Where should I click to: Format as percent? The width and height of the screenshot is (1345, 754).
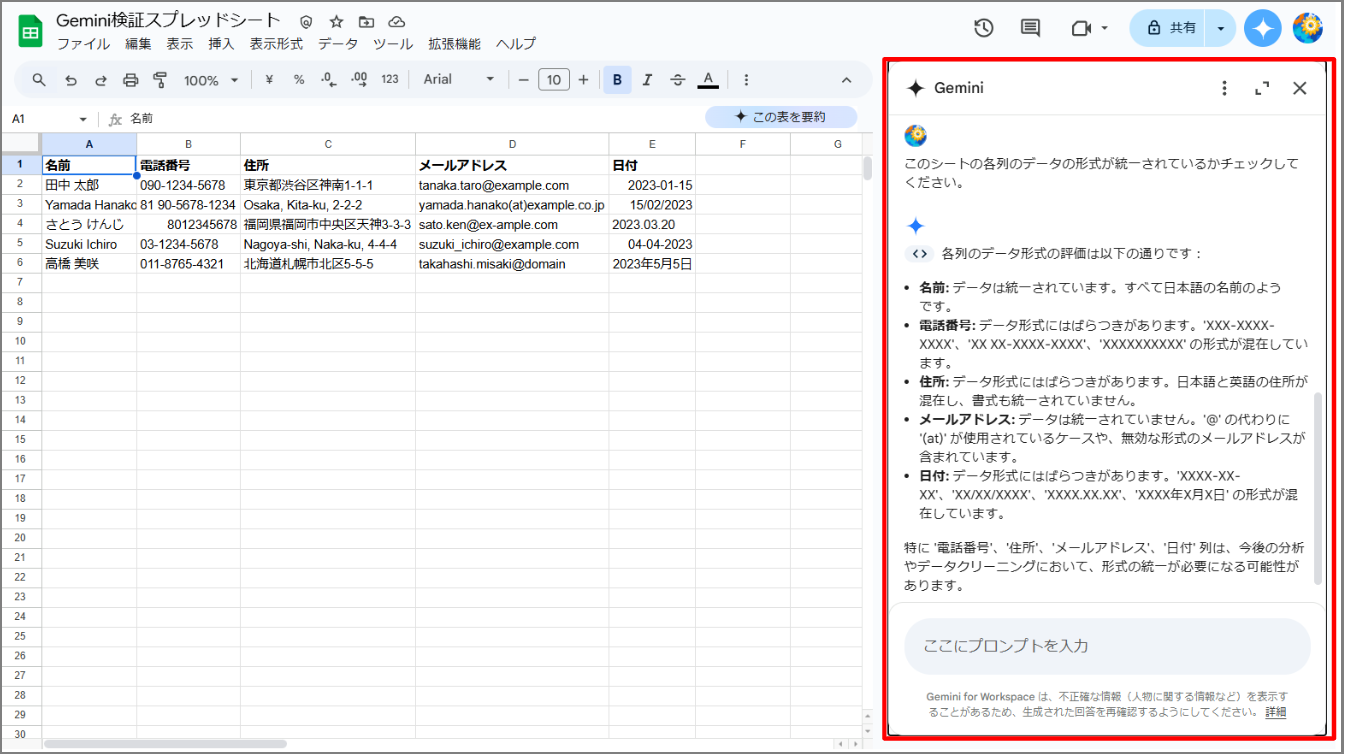tap(298, 80)
